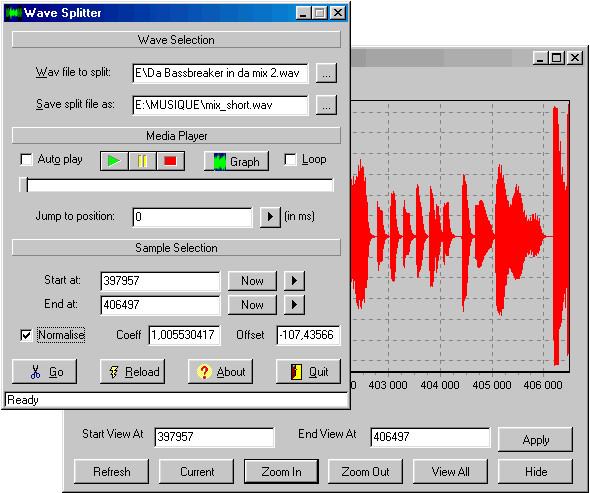Click the Zoom In button on graph

(281, 472)
